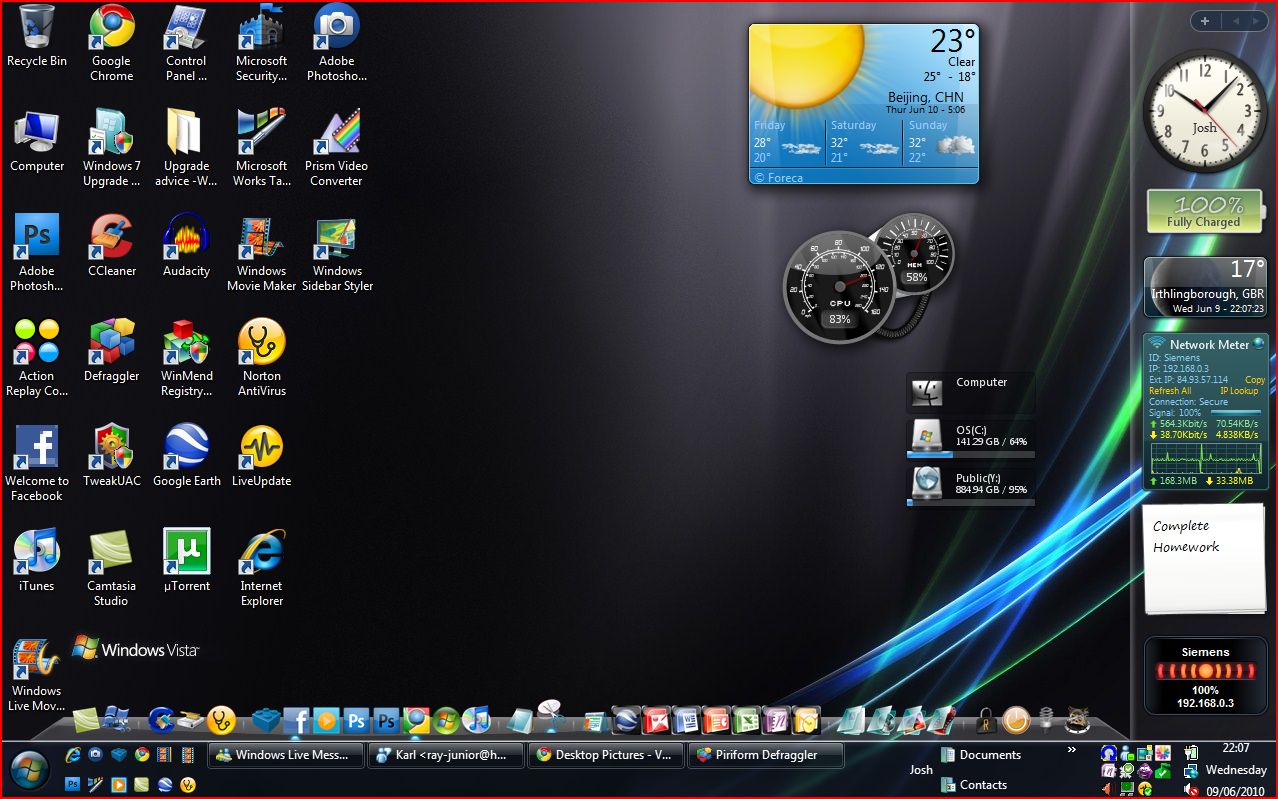Click the Word icon in the dock
The width and height of the screenshot is (1278, 799).
pos(685,720)
